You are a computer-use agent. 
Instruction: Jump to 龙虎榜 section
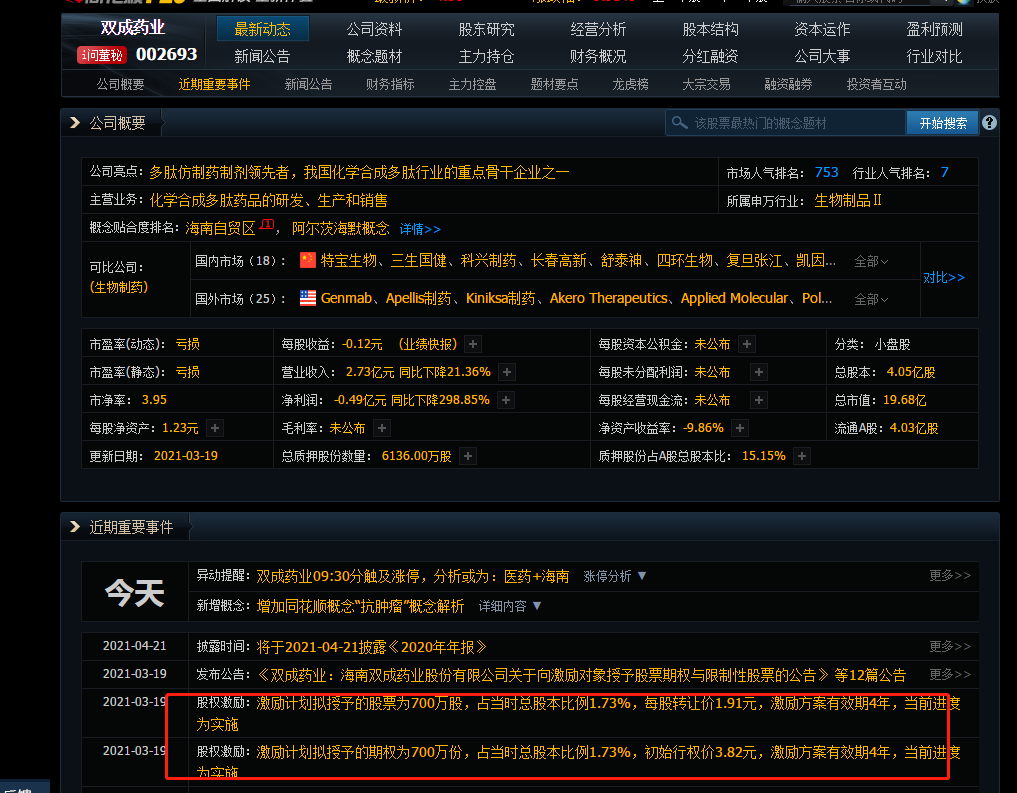pos(630,84)
